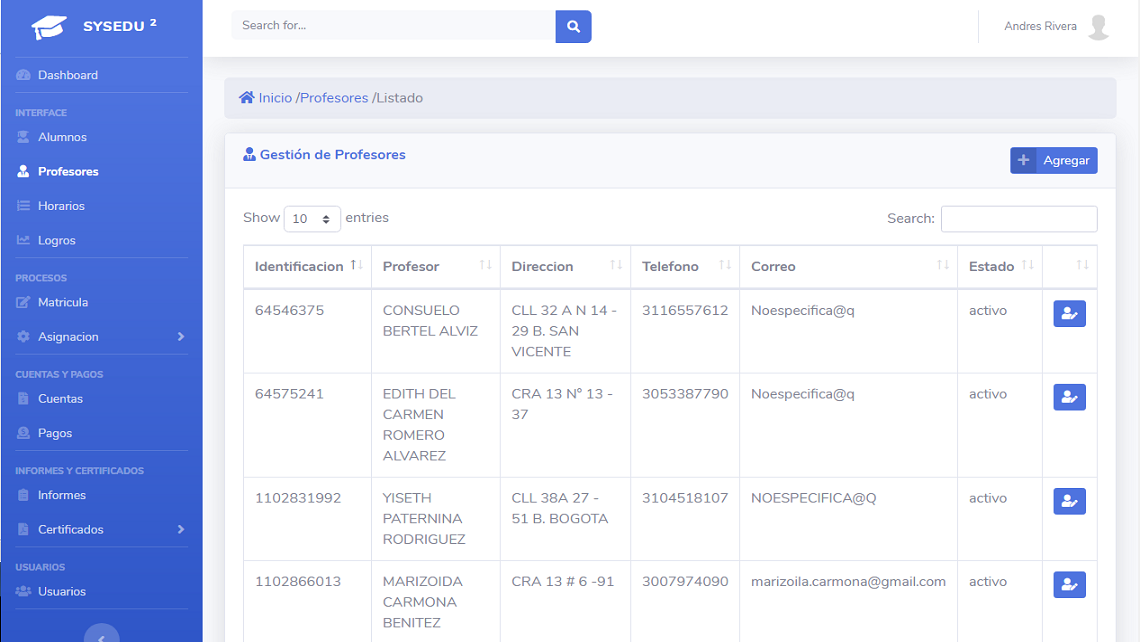Edit professor EDITH DEL CARMEN ROMERO

point(1069,397)
